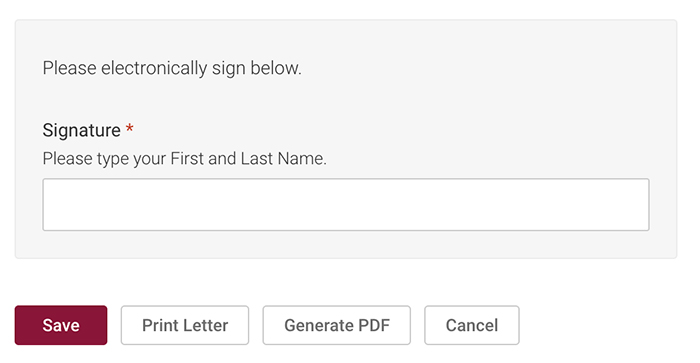Viewport: 700px width, 363px height.
Task: Place cursor in the name signature box
Action: coord(346,204)
